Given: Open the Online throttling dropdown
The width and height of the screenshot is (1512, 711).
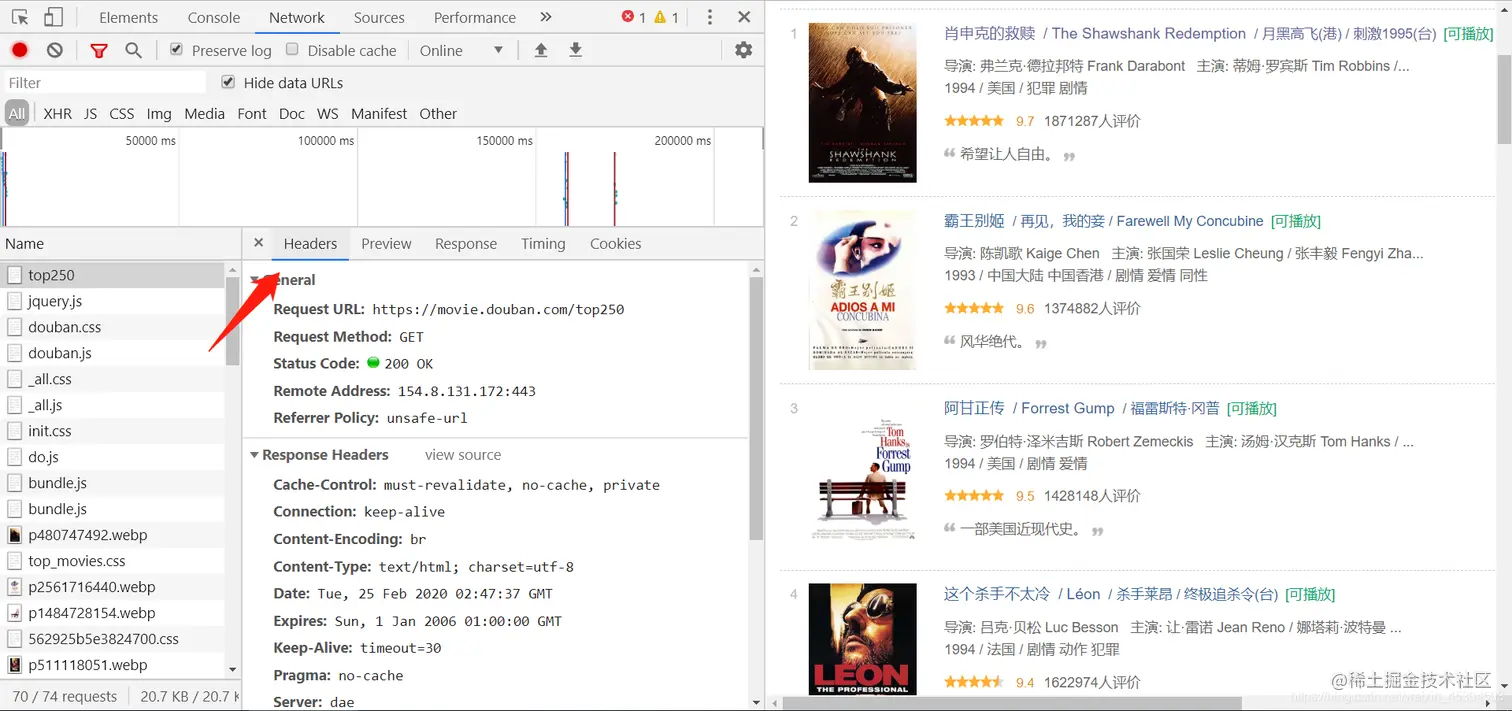Looking at the screenshot, I should (x=462, y=50).
